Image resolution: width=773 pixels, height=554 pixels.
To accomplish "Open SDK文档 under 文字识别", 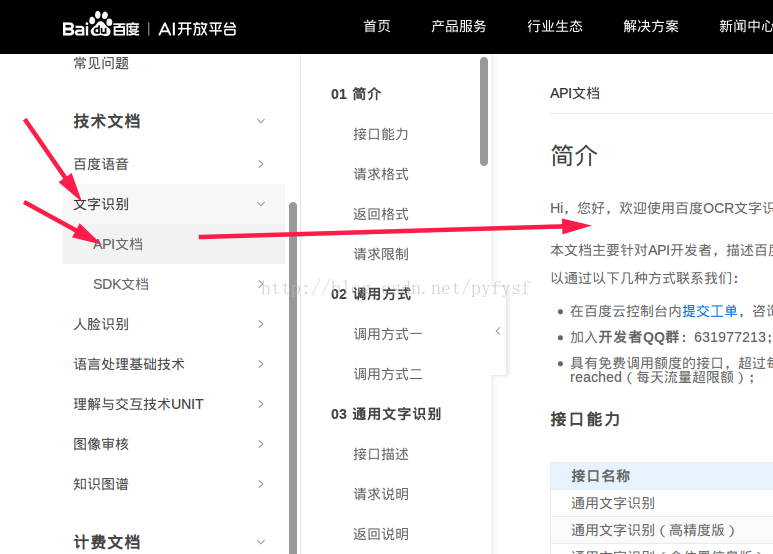I will [x=121, y=284].
